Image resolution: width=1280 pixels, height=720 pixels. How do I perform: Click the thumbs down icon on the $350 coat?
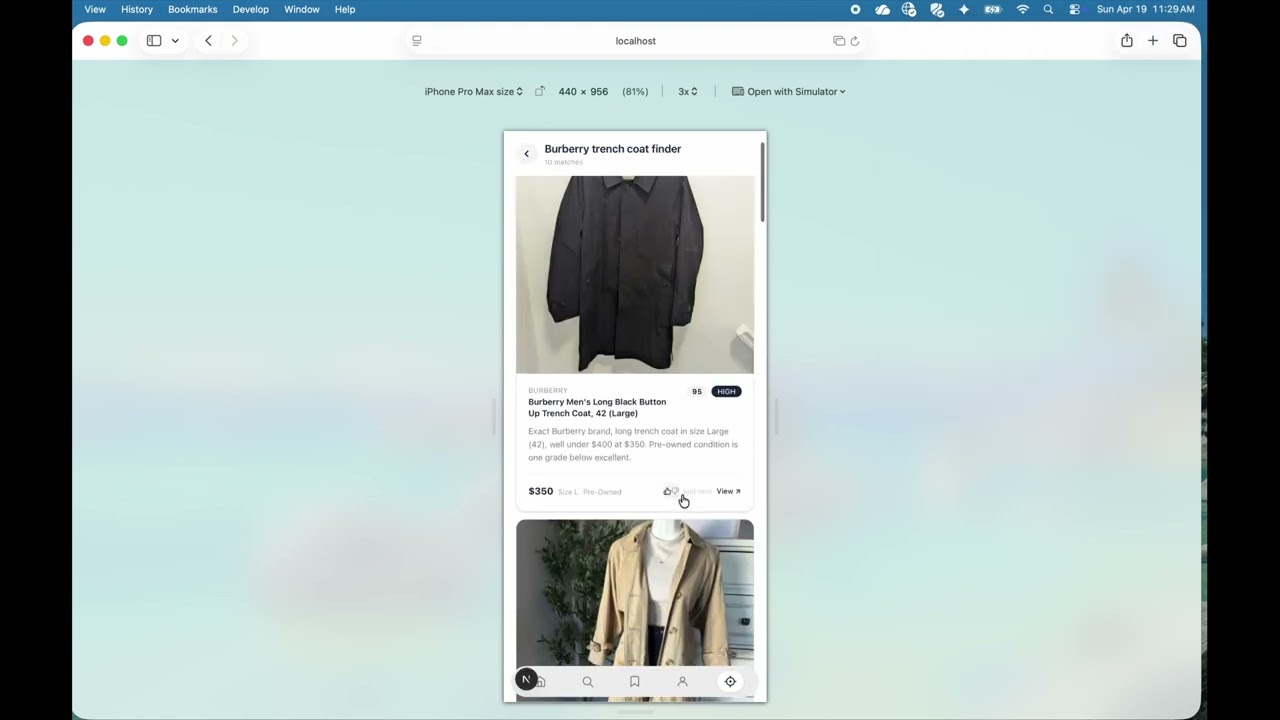pyautogui.click(x=676, y=491)
